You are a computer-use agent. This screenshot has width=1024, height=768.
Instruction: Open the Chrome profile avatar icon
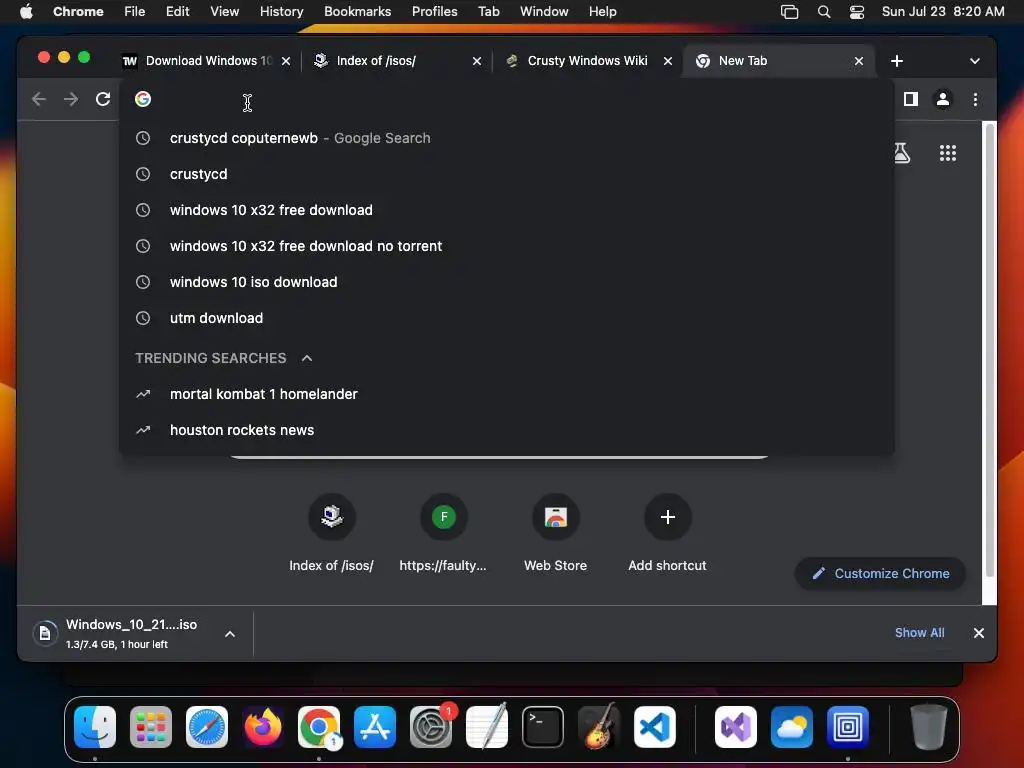(942, 99)
